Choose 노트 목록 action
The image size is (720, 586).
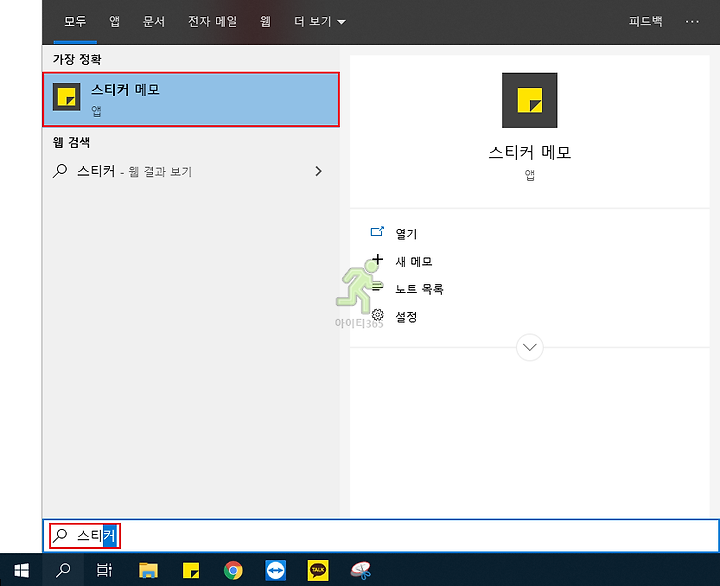419,289
